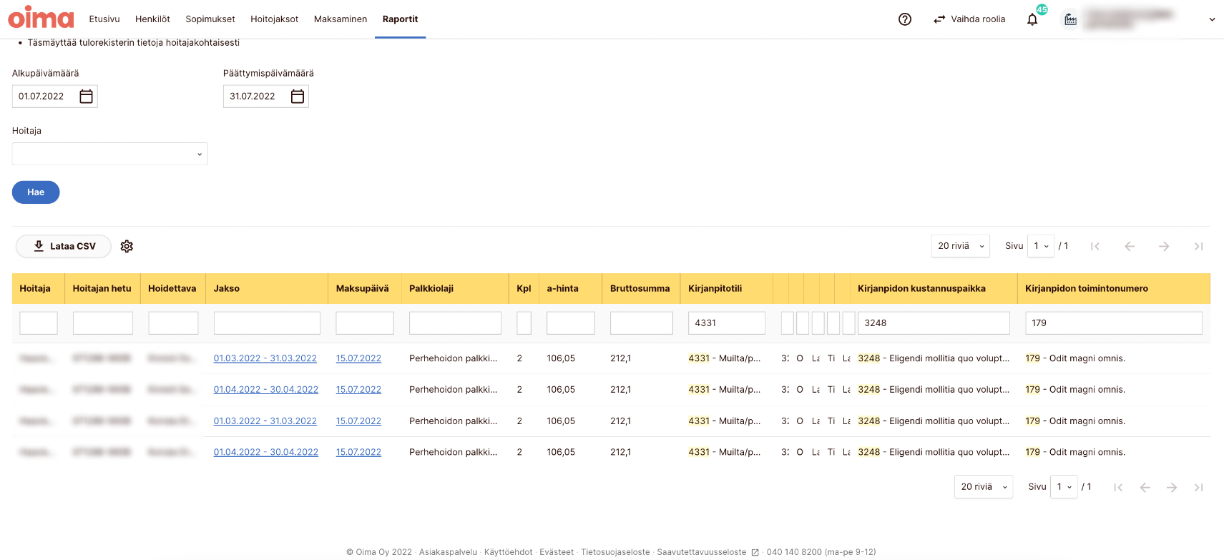This screenshot has width=1224, height=560.
Task: Go to last page in bottom pagination
Action: coord(1198,487)
